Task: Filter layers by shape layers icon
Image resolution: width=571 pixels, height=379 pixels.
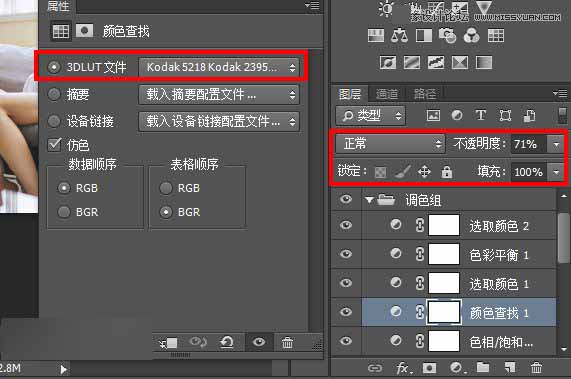Action: (x=505, y=116)
